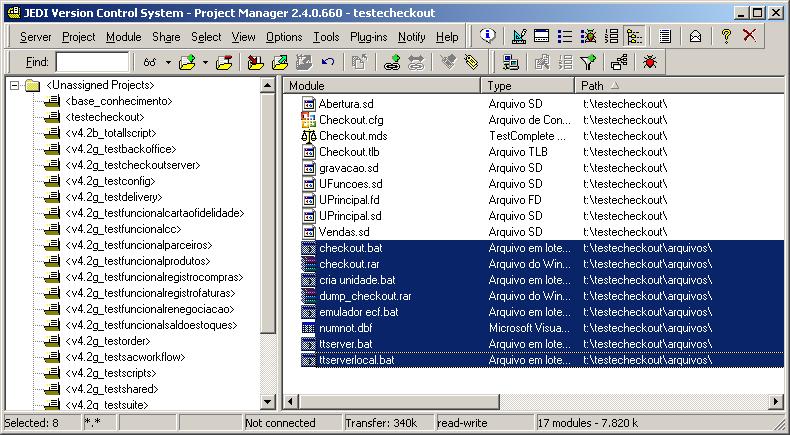Viewport: 790px width, 435px height.
Task: Select the base_conhecimento project in tree
Action: [x=119, y=101]
